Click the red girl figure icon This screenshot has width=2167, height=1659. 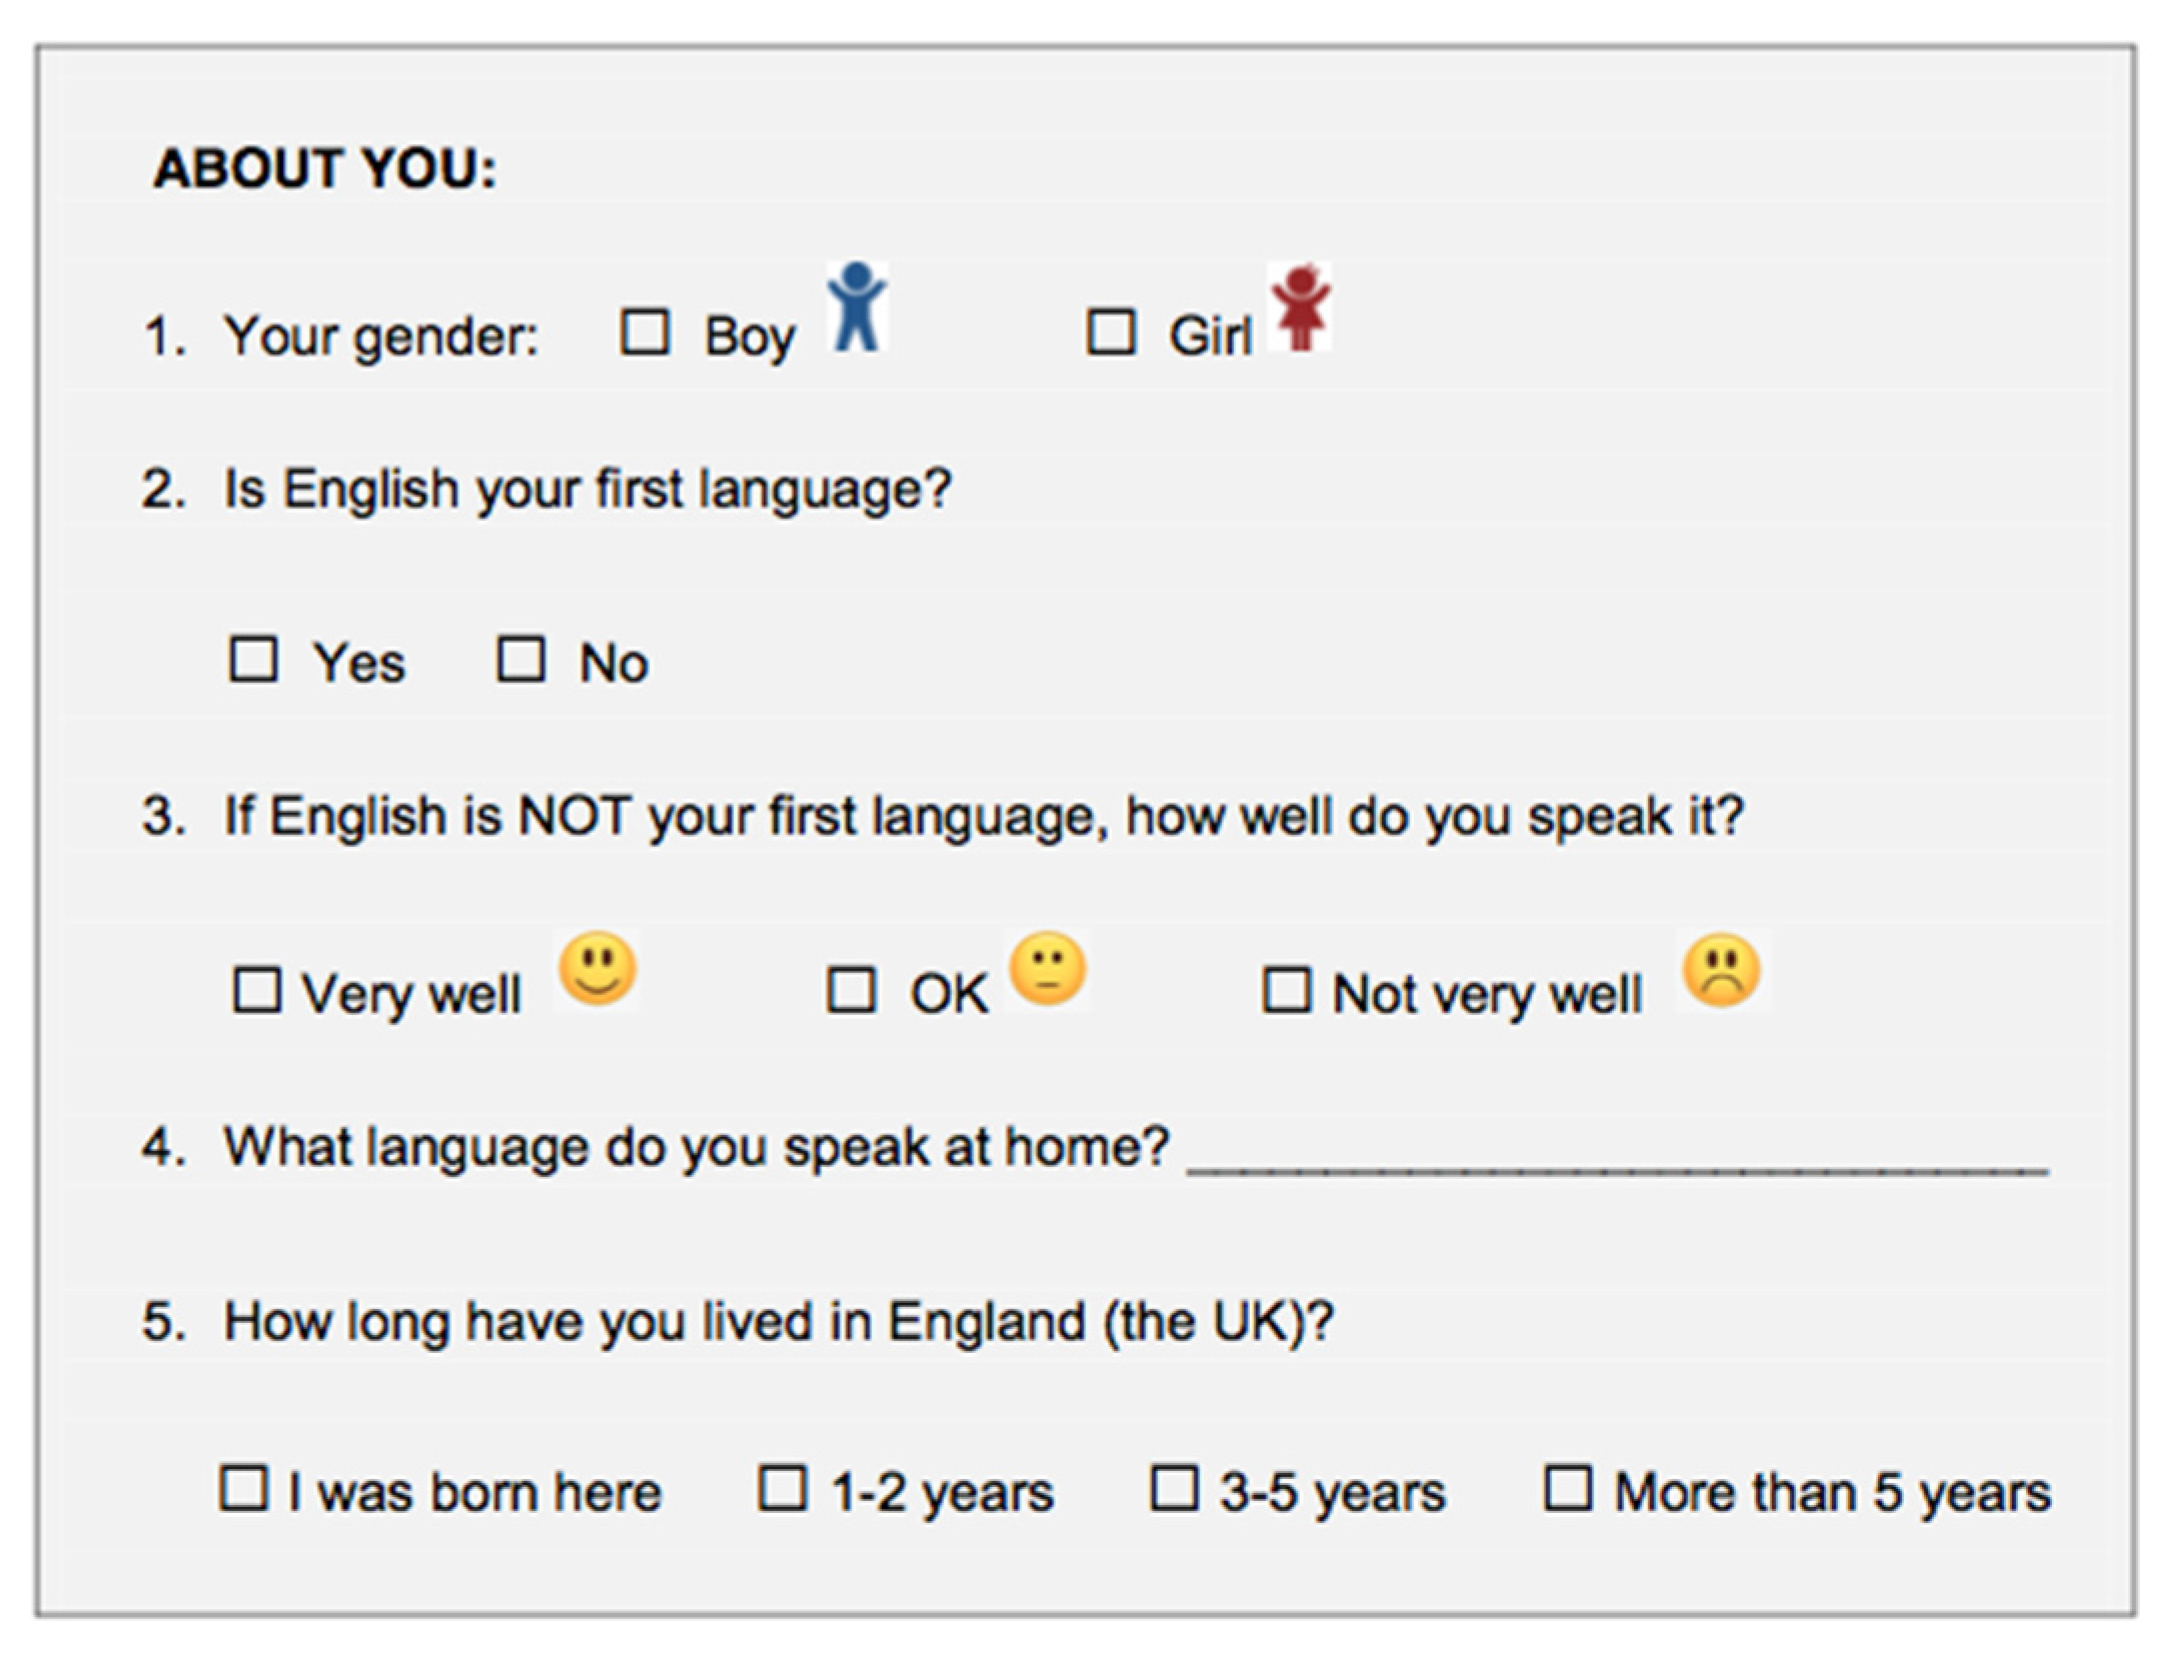click(1300, 307)
